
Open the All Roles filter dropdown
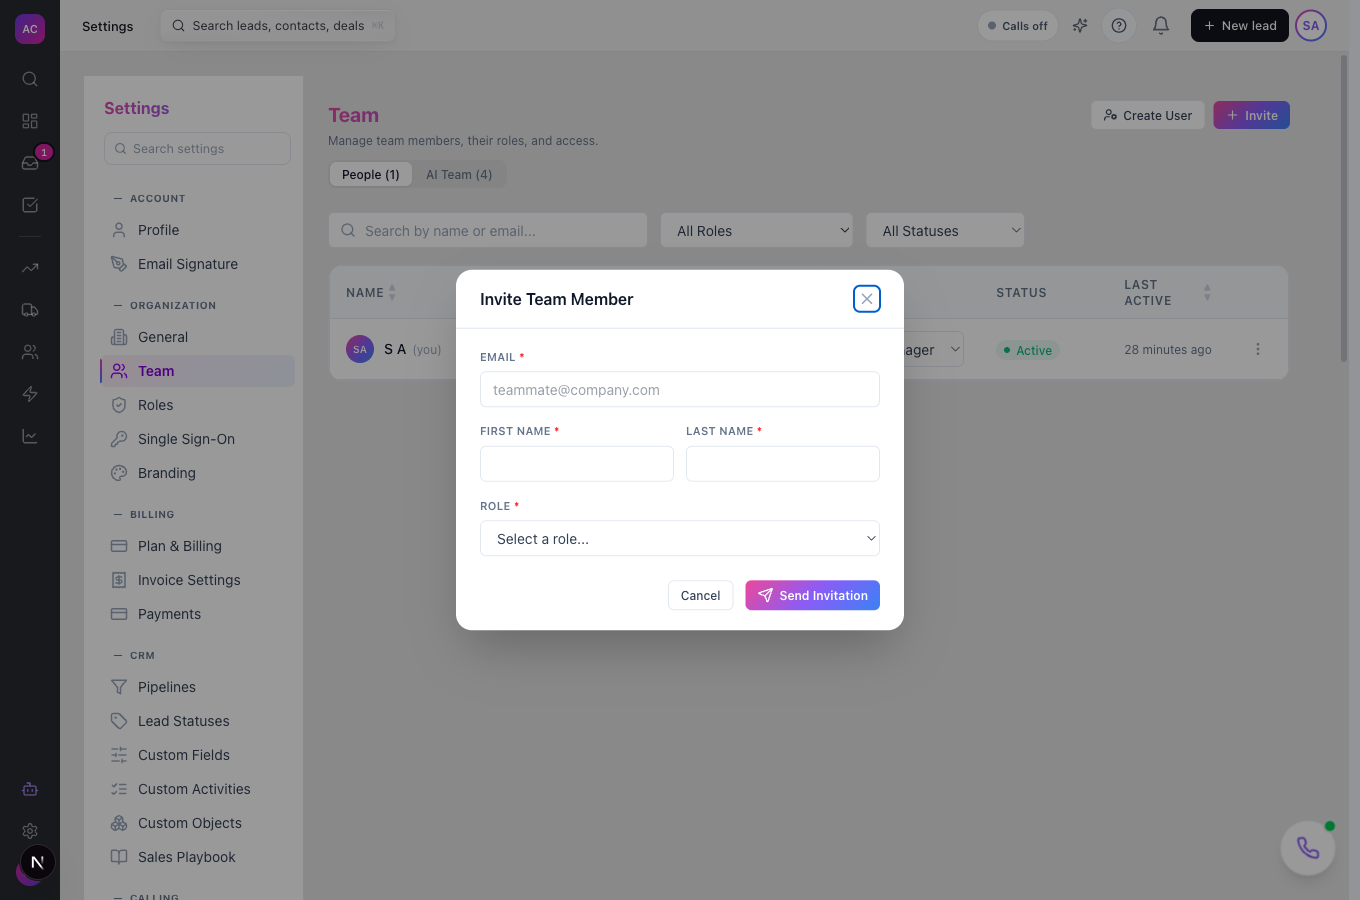[757, 230]
